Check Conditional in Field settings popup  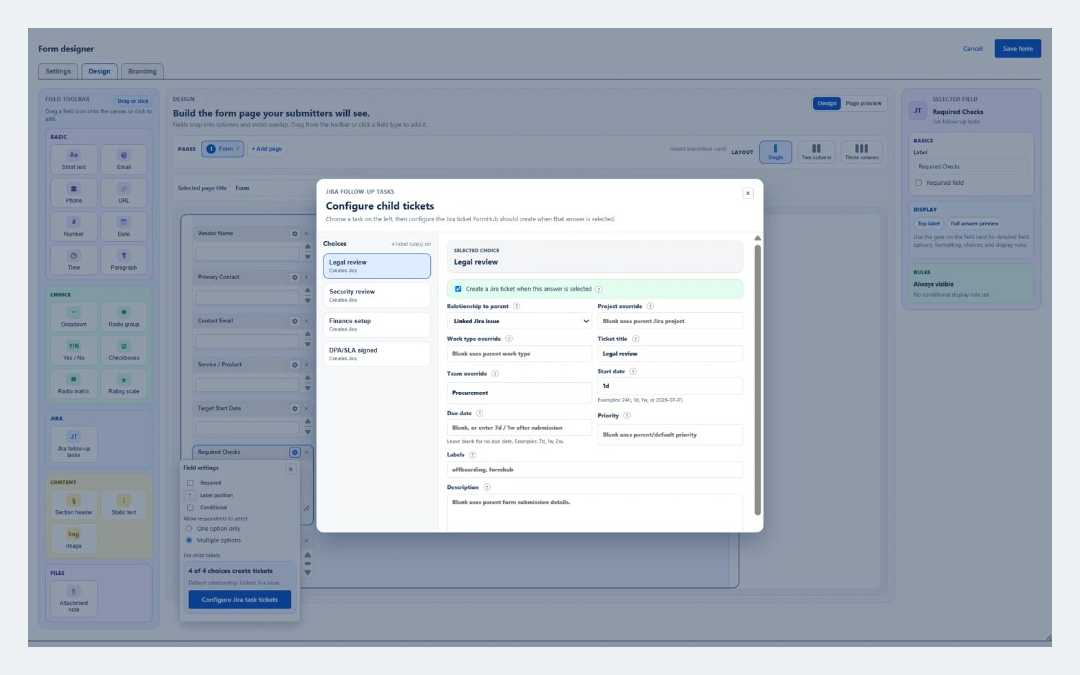(x=191, y=508)
